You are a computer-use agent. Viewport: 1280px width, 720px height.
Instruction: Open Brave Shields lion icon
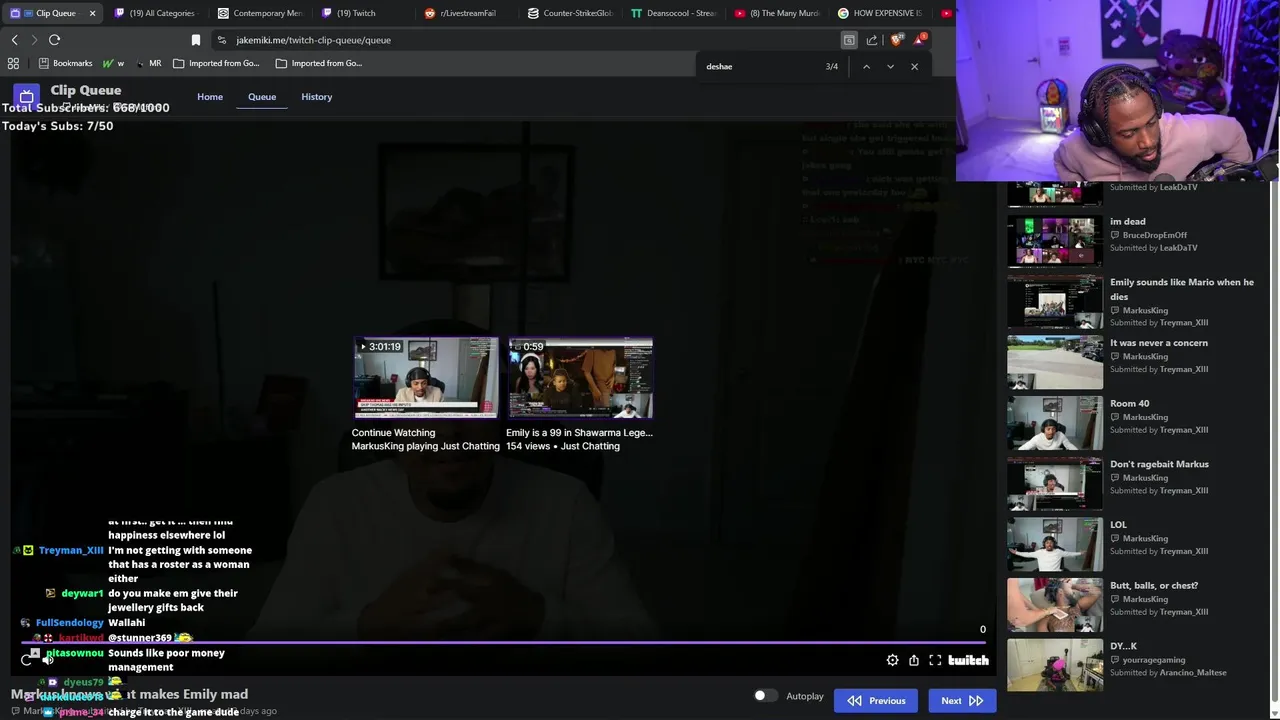point(897,40)
